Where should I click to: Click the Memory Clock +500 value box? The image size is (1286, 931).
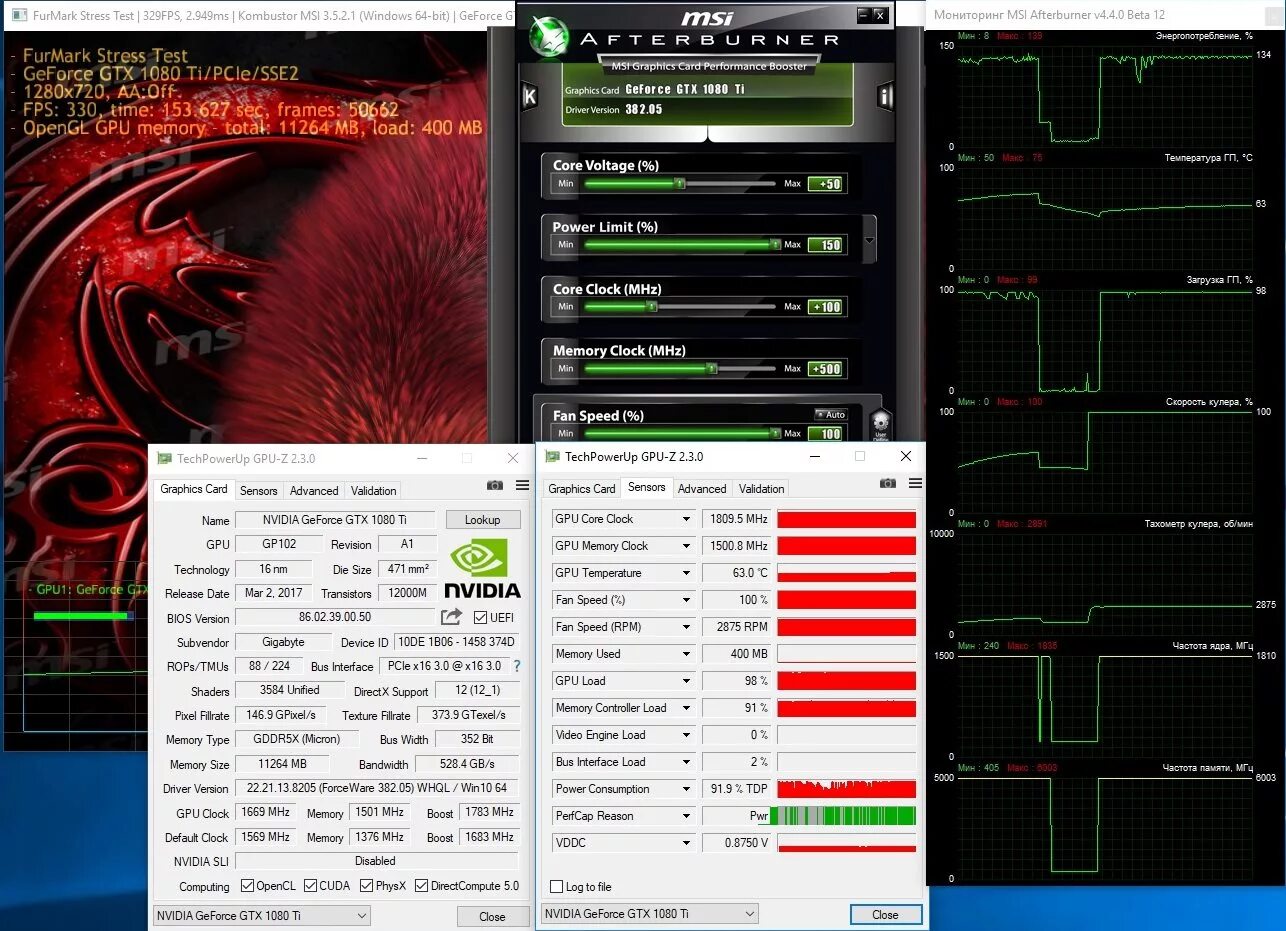[826, 369]
